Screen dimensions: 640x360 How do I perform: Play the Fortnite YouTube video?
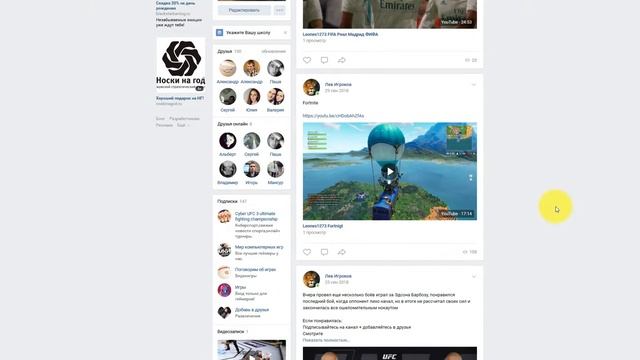tap(390, 171)
